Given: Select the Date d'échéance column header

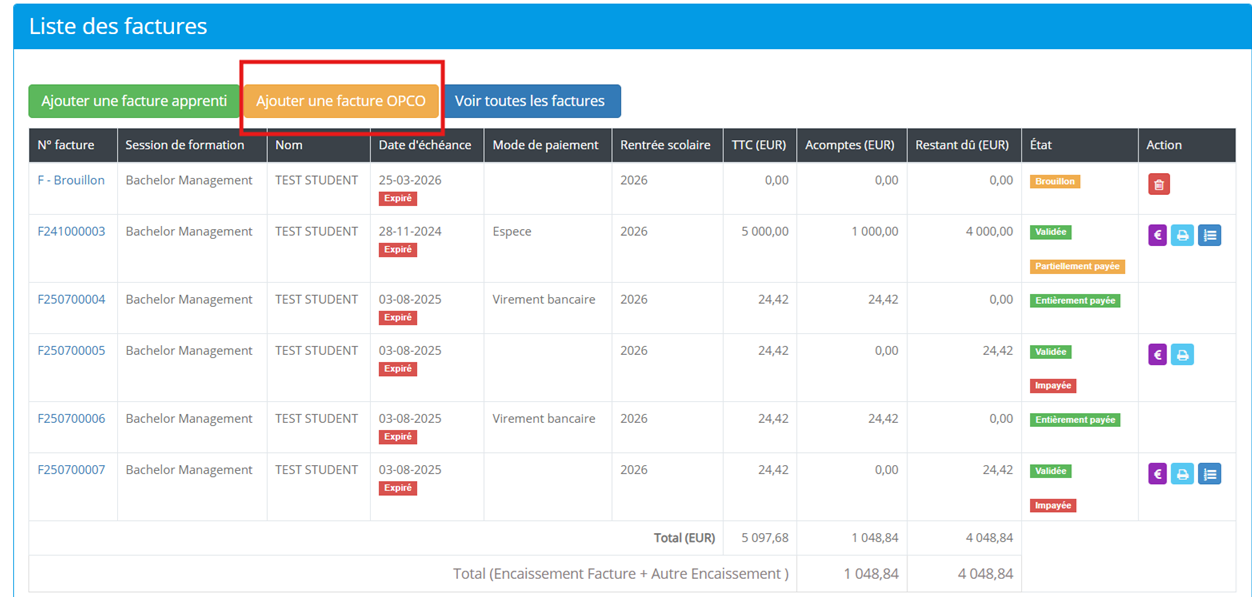Looking at the screenshot, I should click(427, 145).
